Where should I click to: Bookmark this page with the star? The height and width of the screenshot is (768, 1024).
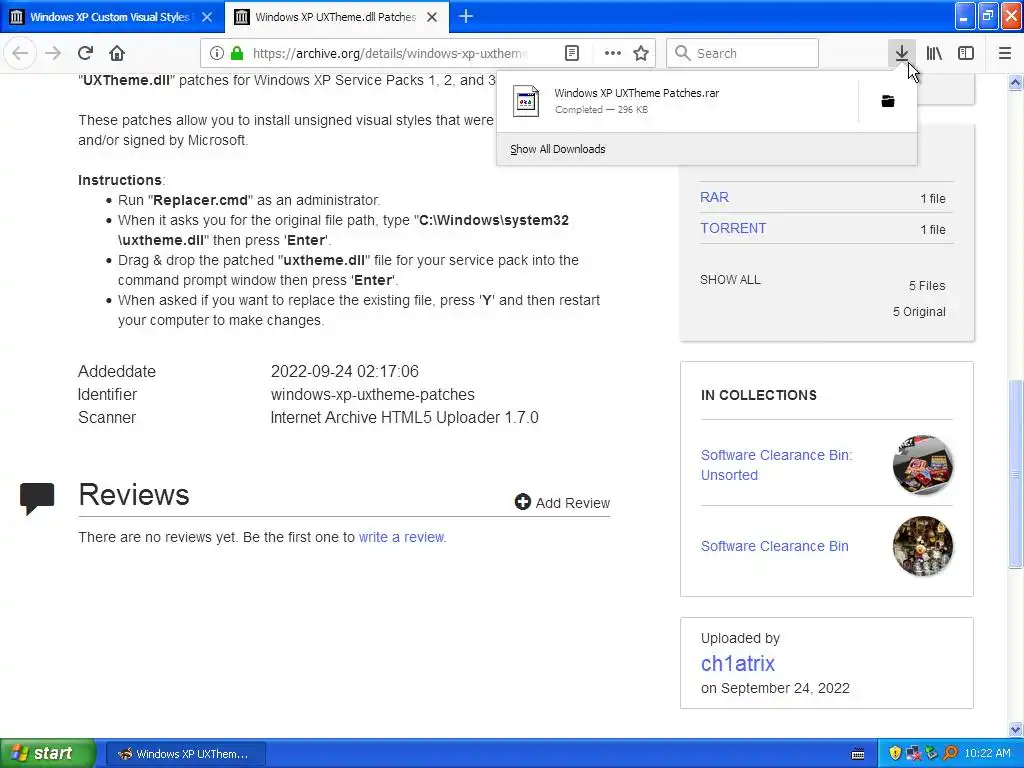(641, 53)
